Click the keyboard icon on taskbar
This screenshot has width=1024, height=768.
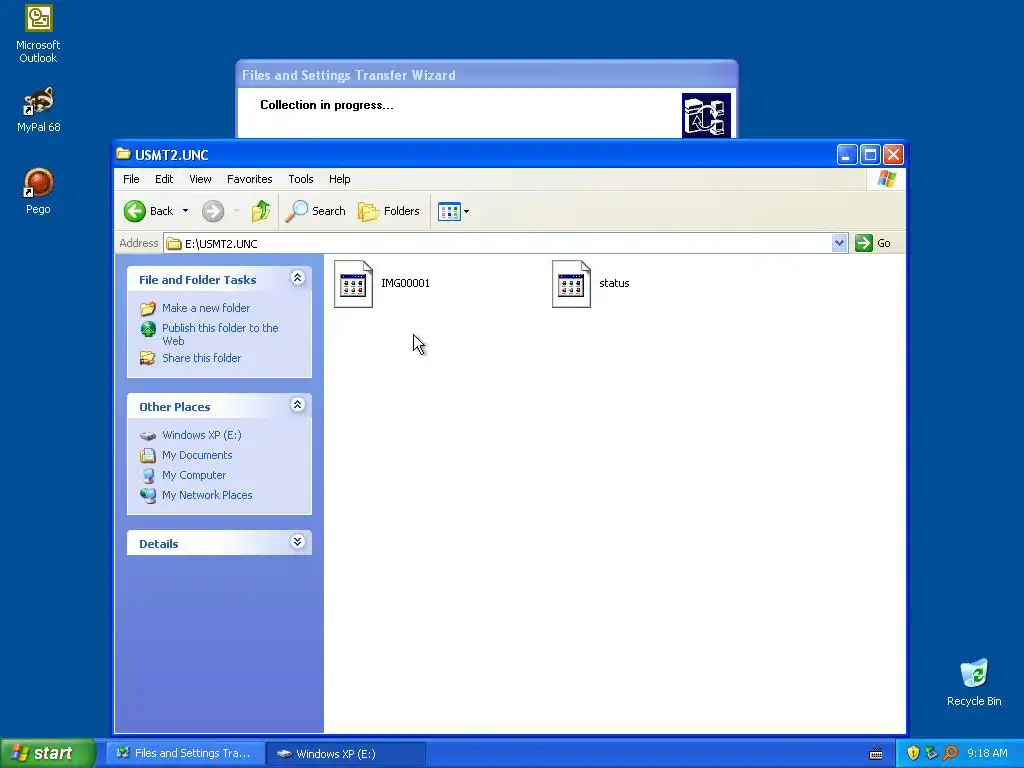click(876, 754)
